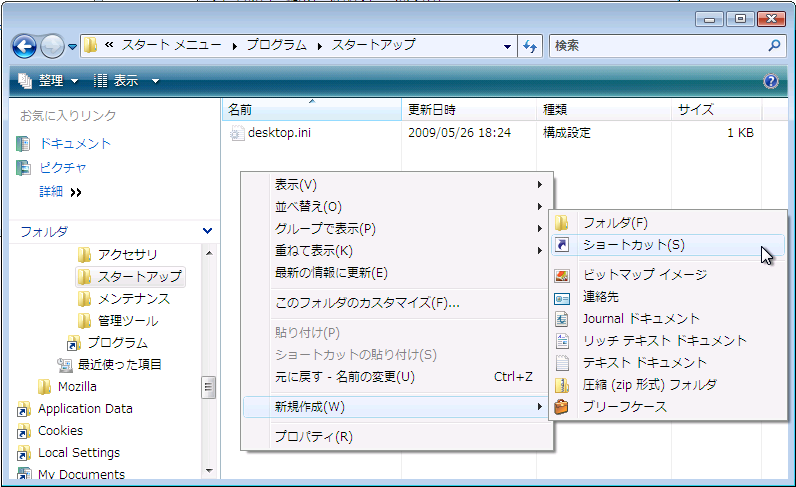Choose プロパティ(R) from context menu

coord(396,436)
